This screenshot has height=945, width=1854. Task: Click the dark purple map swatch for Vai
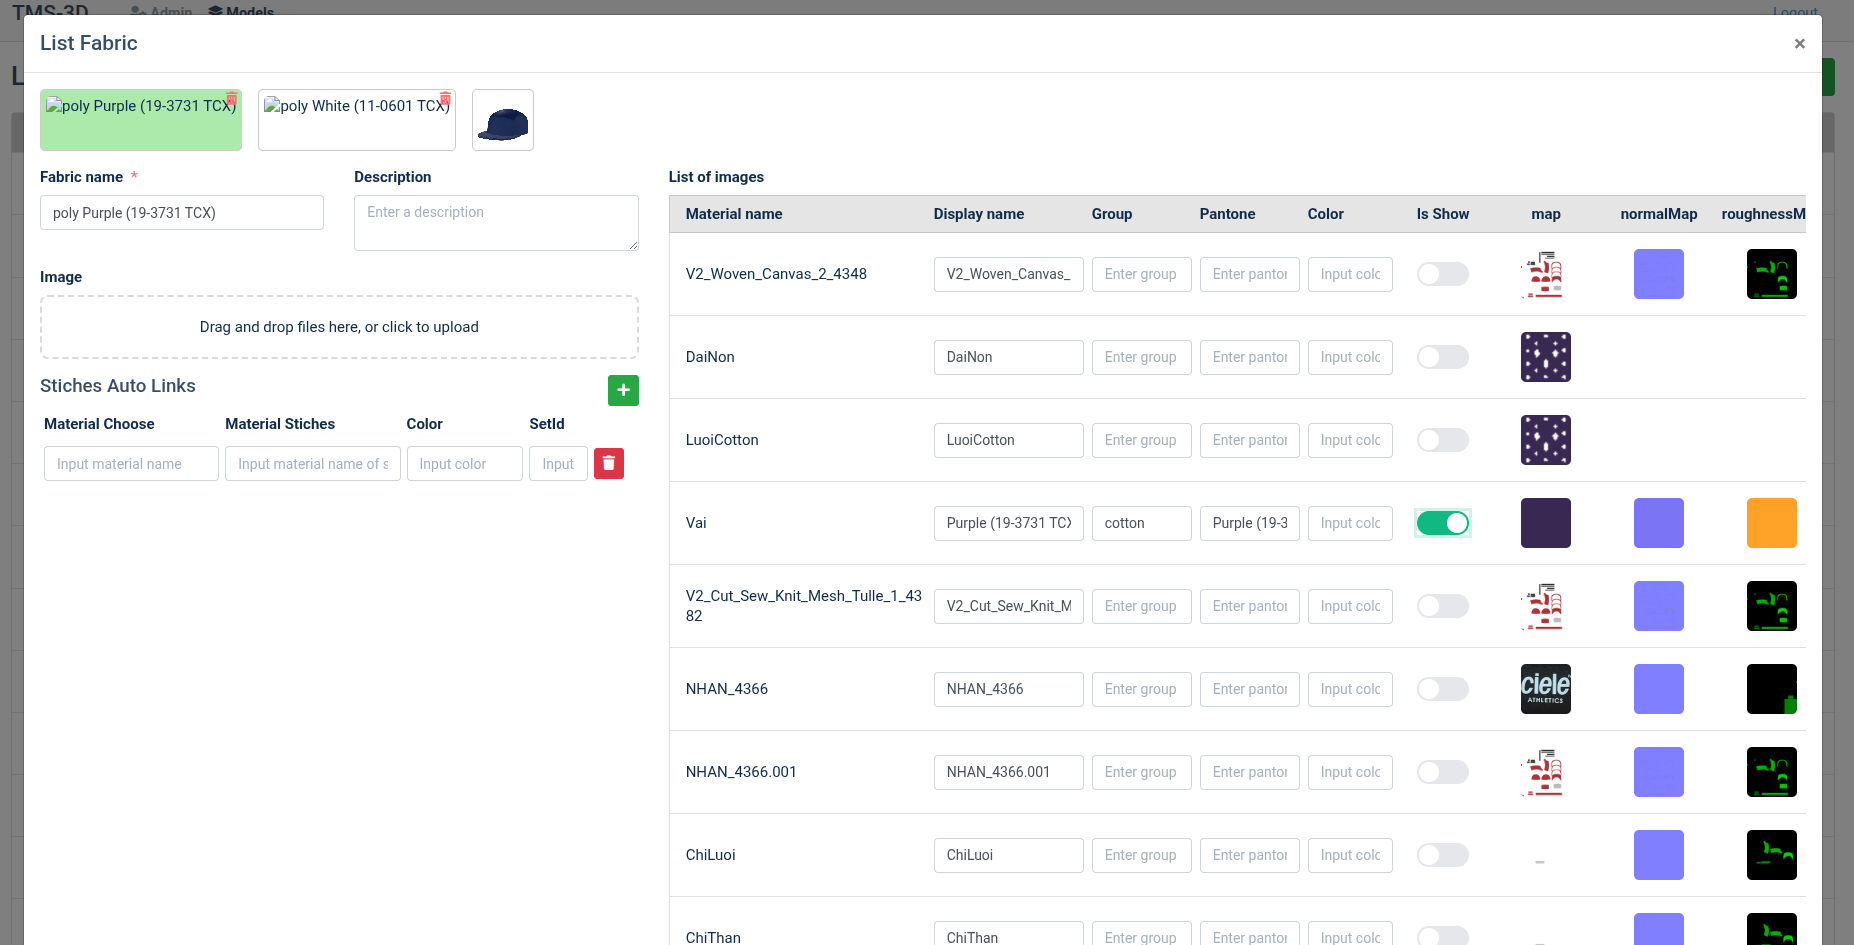pos(1545,523)
